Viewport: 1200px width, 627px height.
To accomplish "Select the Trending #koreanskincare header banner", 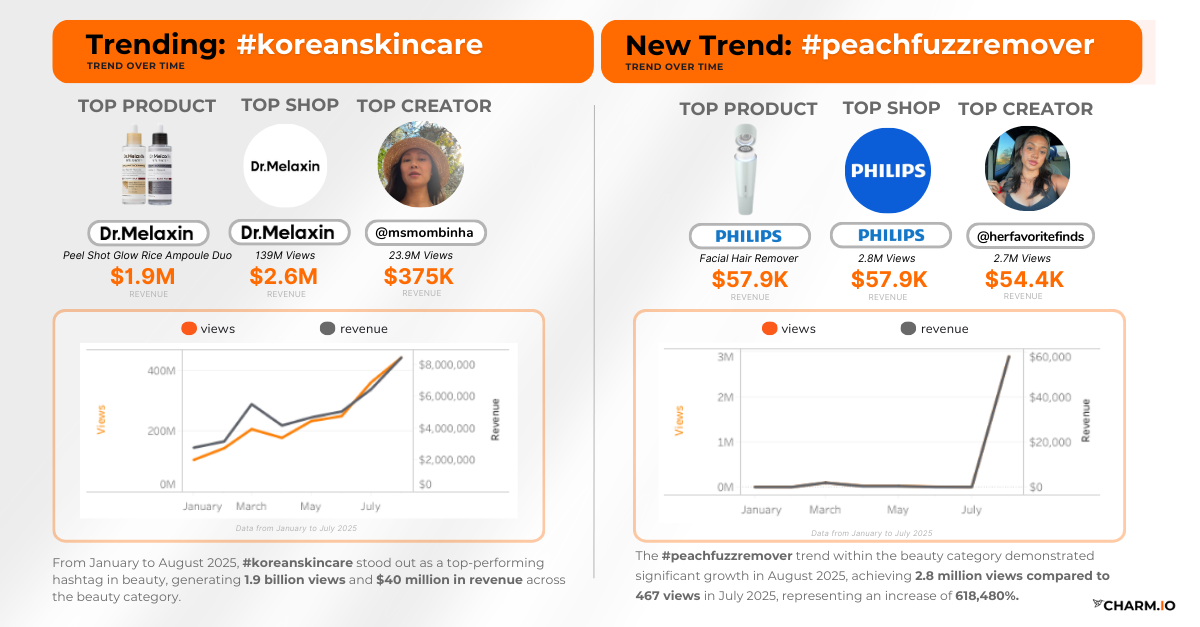I will click(x=322, y=51).
